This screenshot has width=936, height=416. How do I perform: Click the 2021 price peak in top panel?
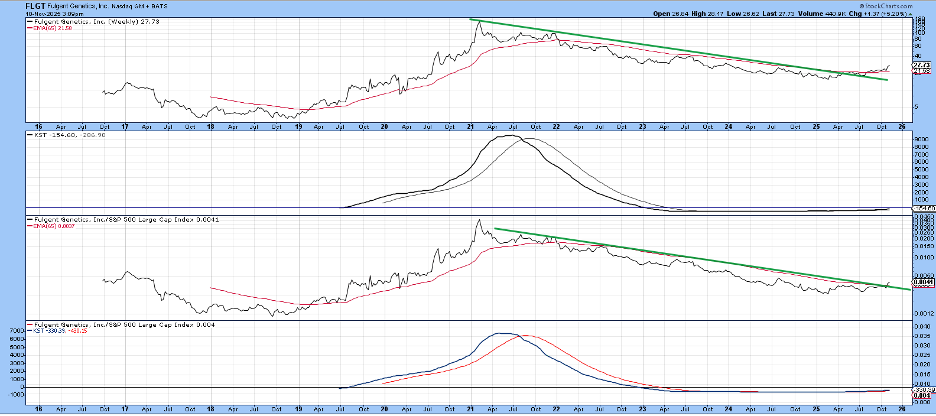[479, 22]
